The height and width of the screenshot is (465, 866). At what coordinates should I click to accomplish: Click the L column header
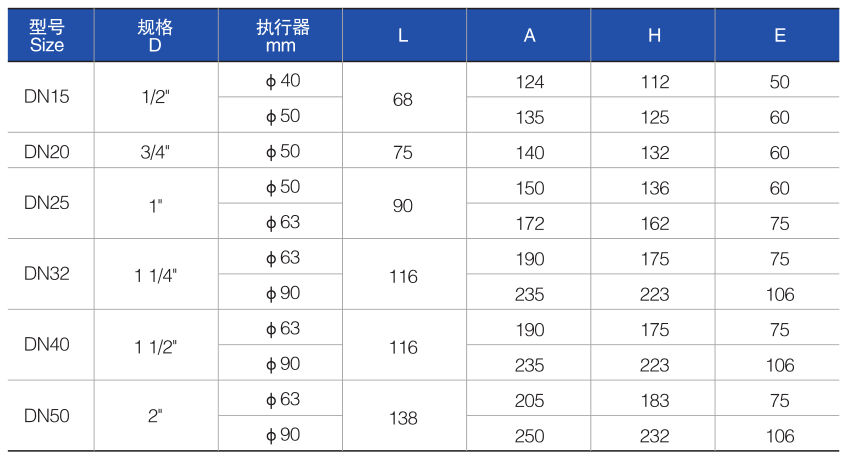click(404, 35)
